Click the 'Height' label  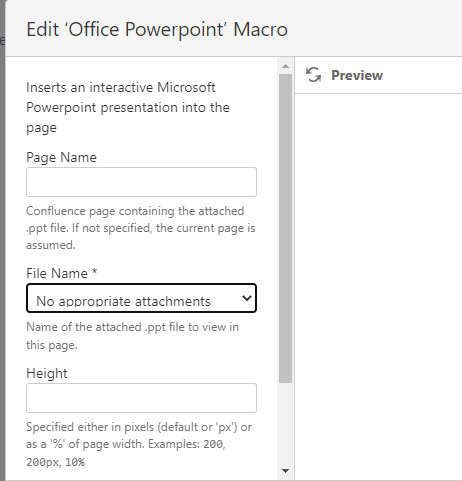[47, 373]
